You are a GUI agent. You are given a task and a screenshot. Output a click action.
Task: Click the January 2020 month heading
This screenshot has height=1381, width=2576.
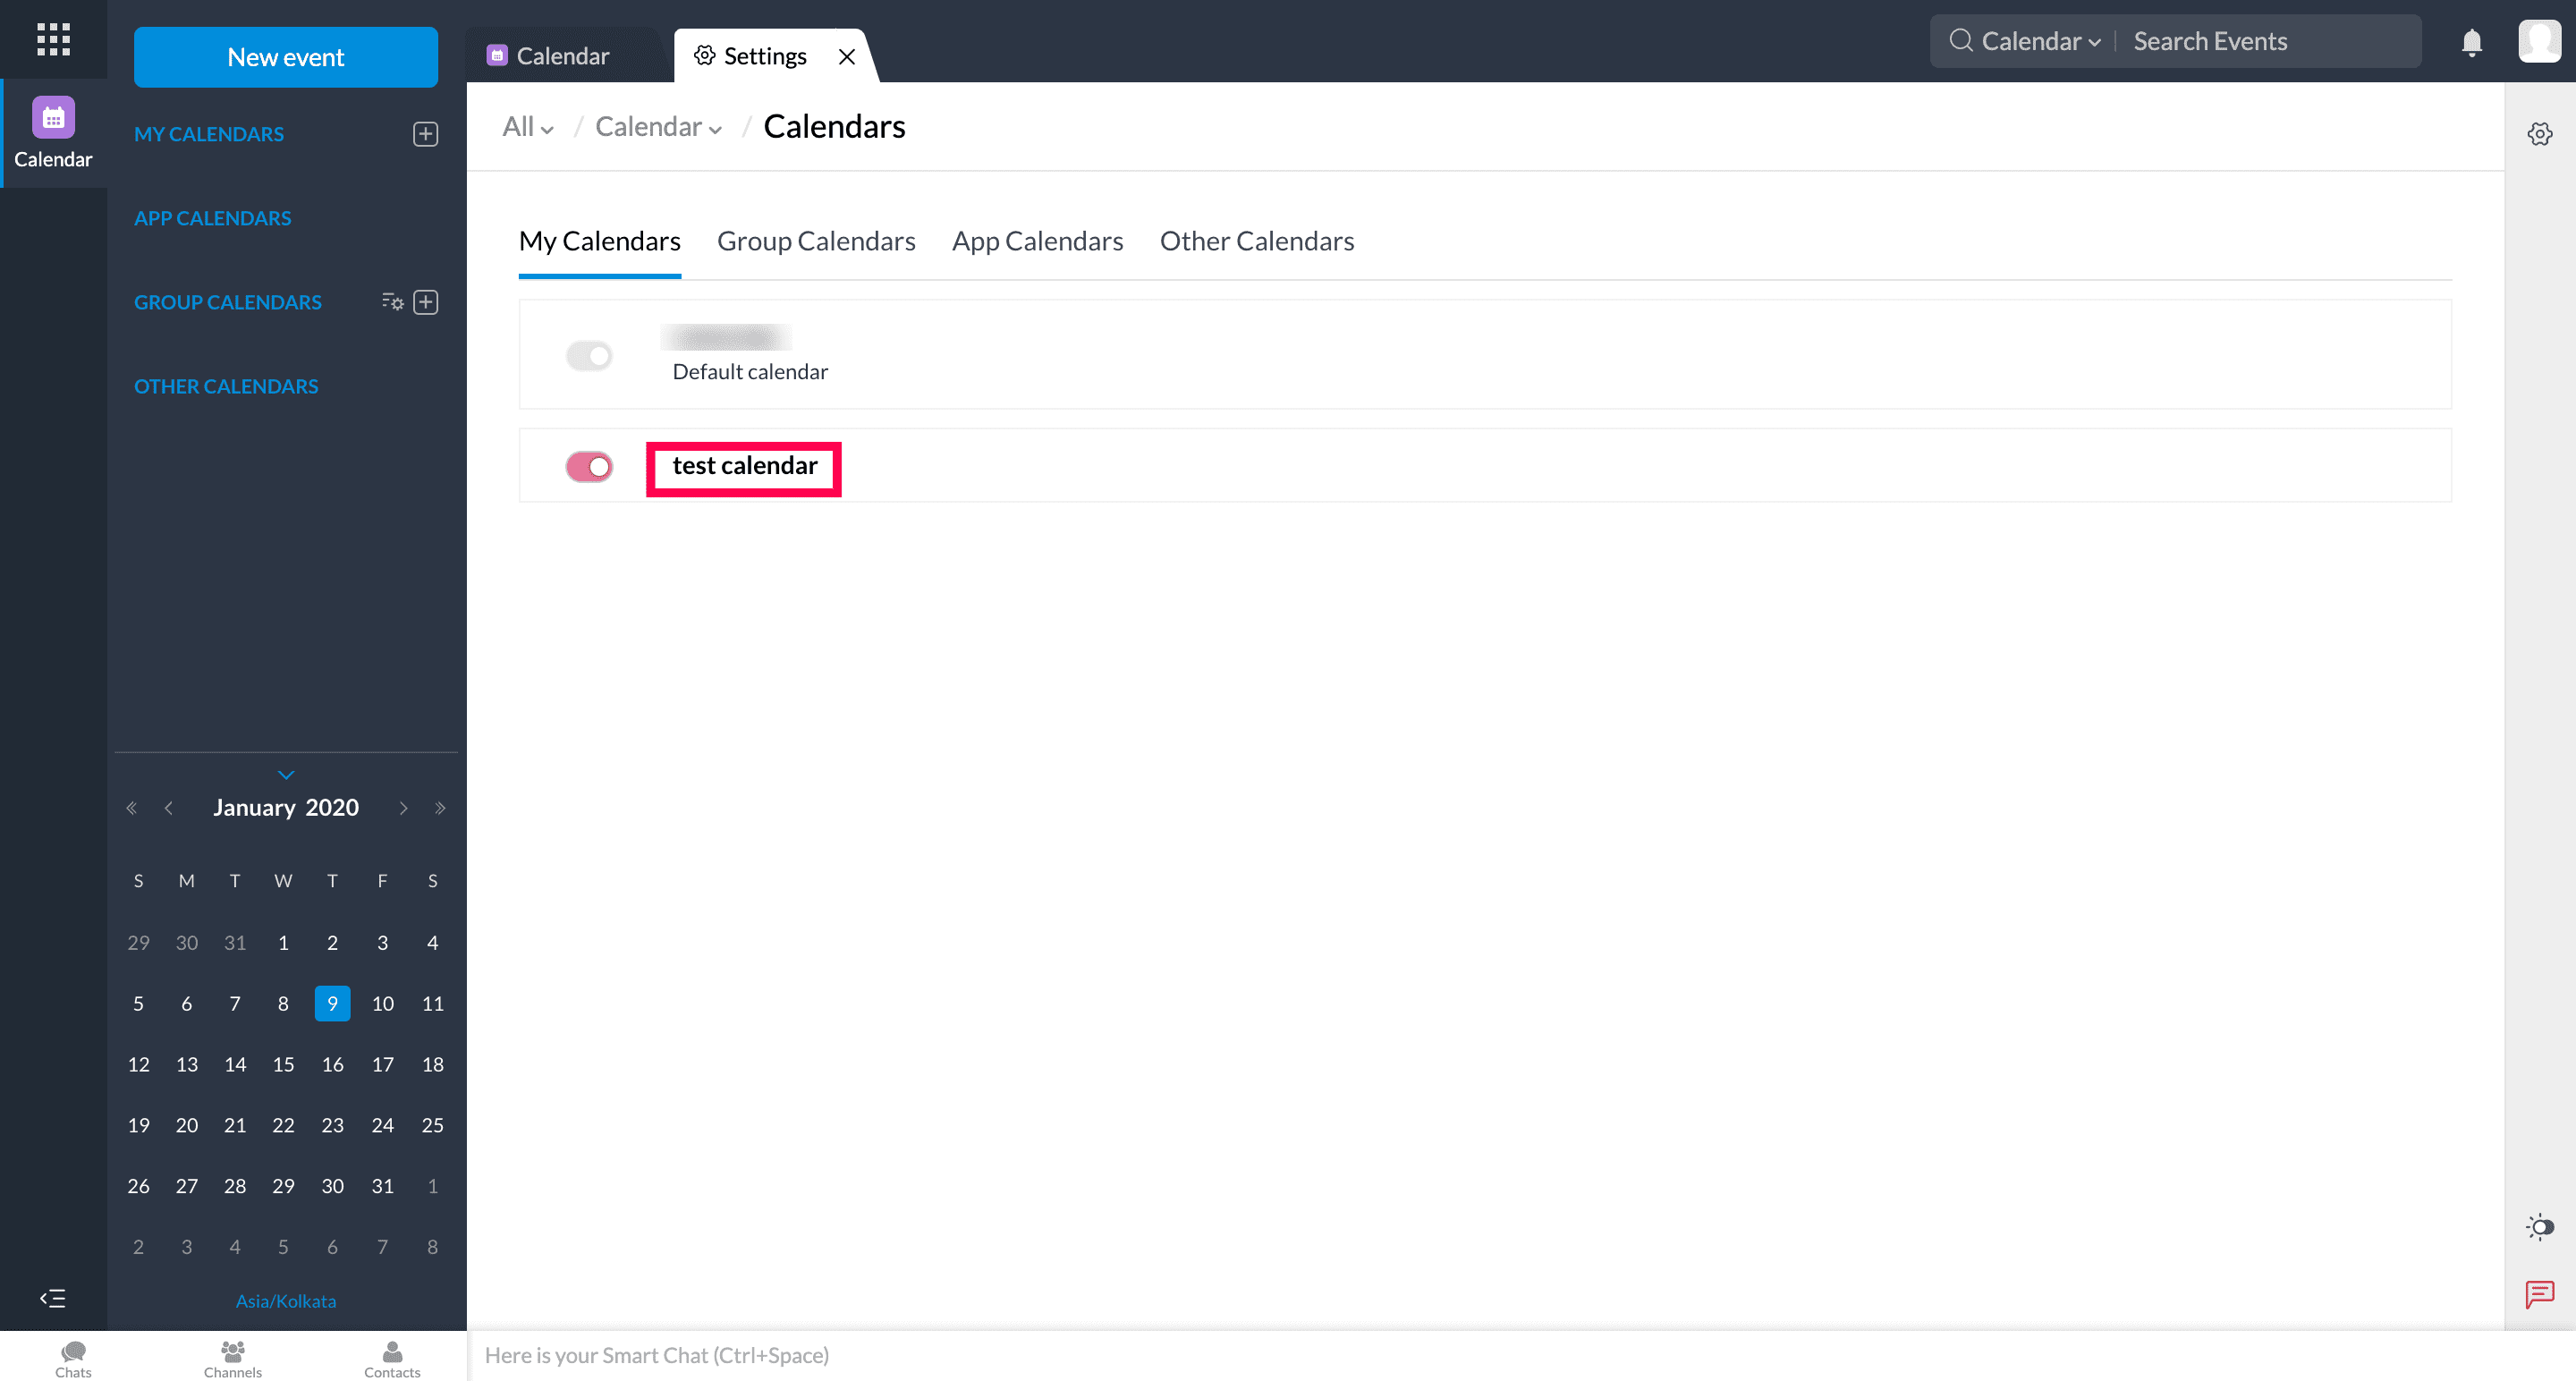click(286, 808)
